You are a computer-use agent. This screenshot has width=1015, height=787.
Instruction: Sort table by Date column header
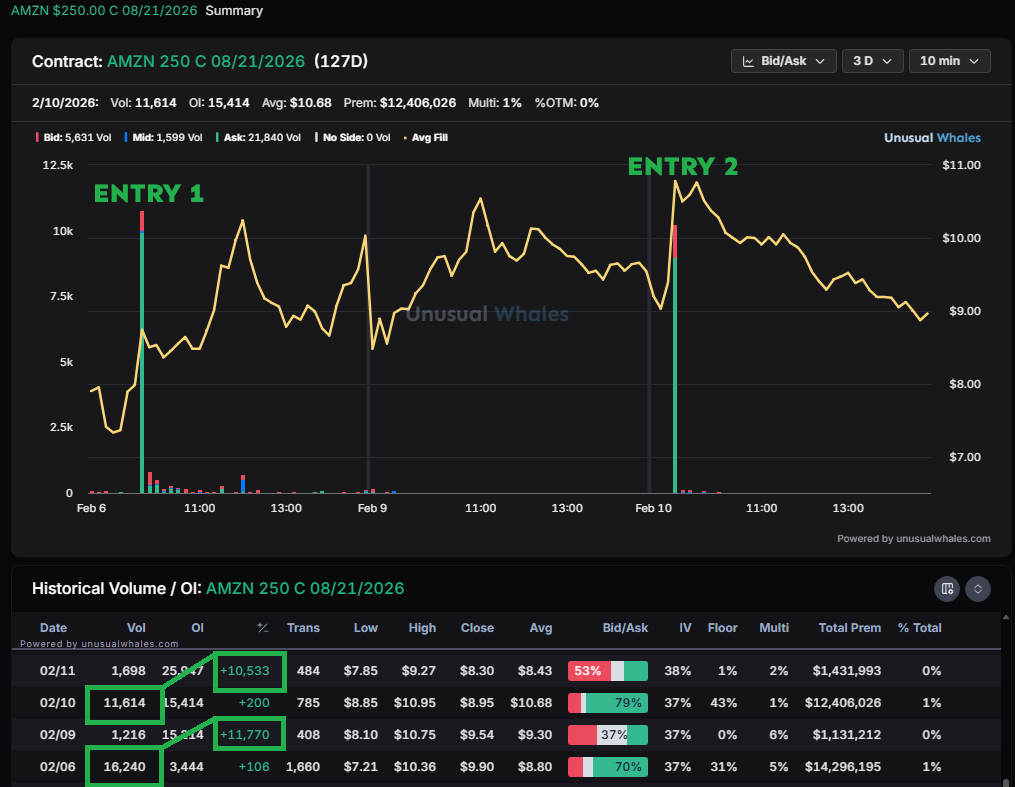click(x=53, y=628)
